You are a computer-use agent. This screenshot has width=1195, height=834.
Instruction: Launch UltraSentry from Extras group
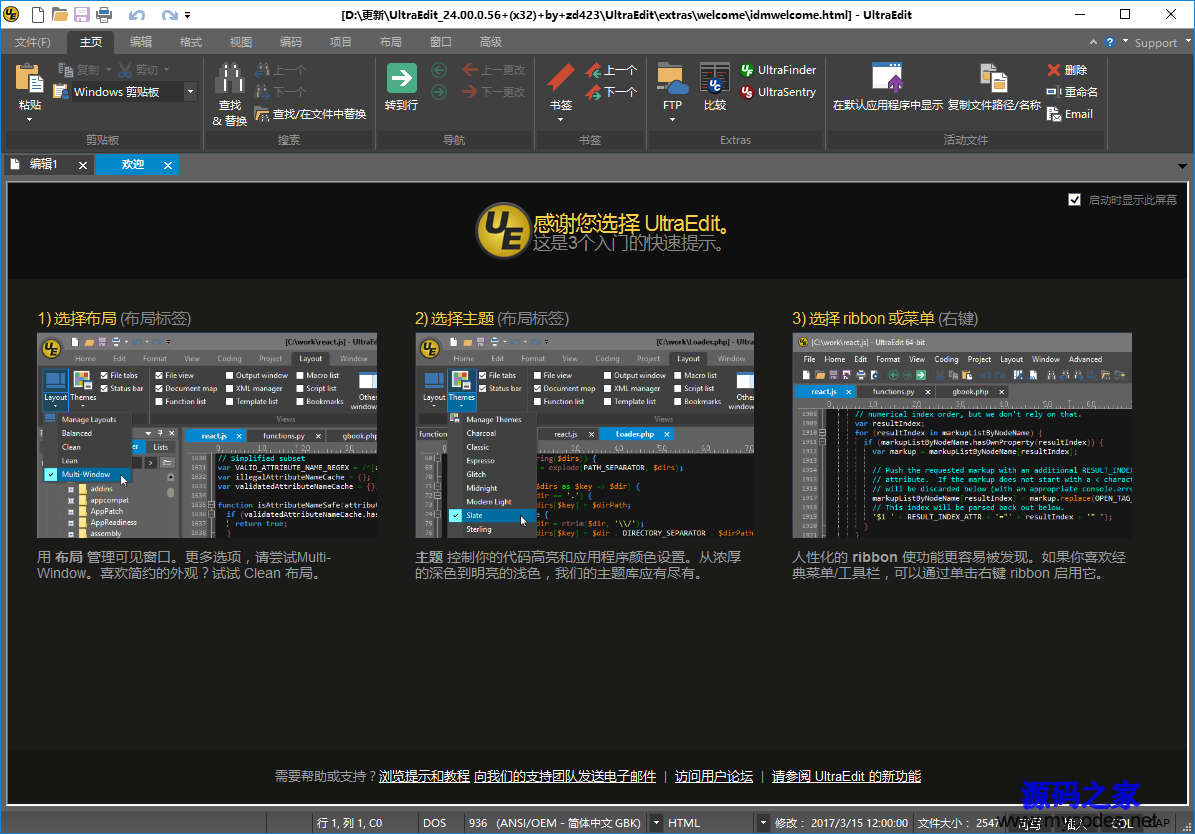coord(778,92)
